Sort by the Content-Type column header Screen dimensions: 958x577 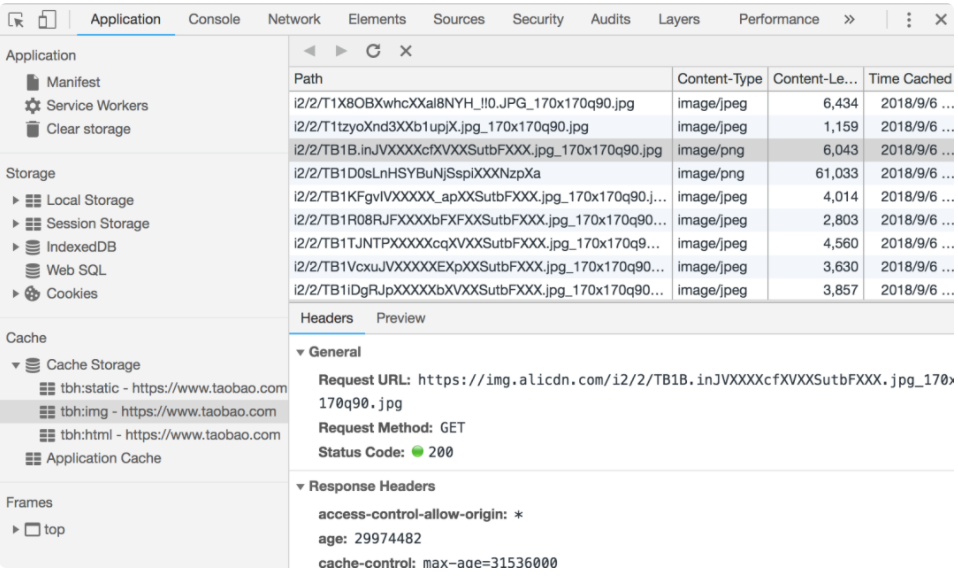[719, 79]
